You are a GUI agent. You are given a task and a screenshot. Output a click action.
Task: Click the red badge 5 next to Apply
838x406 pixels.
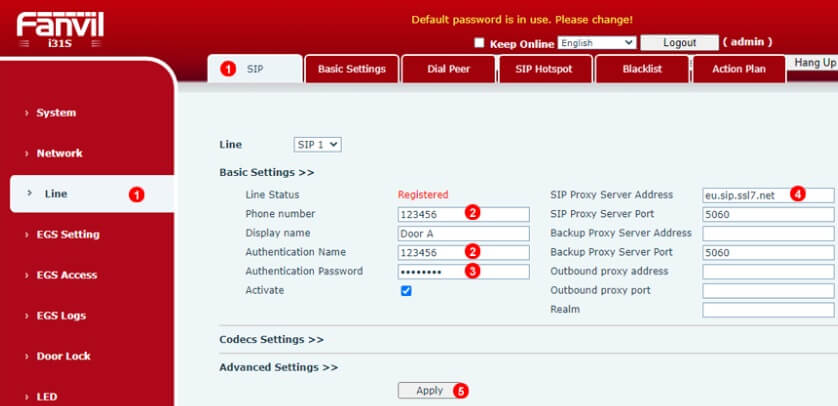461,391
